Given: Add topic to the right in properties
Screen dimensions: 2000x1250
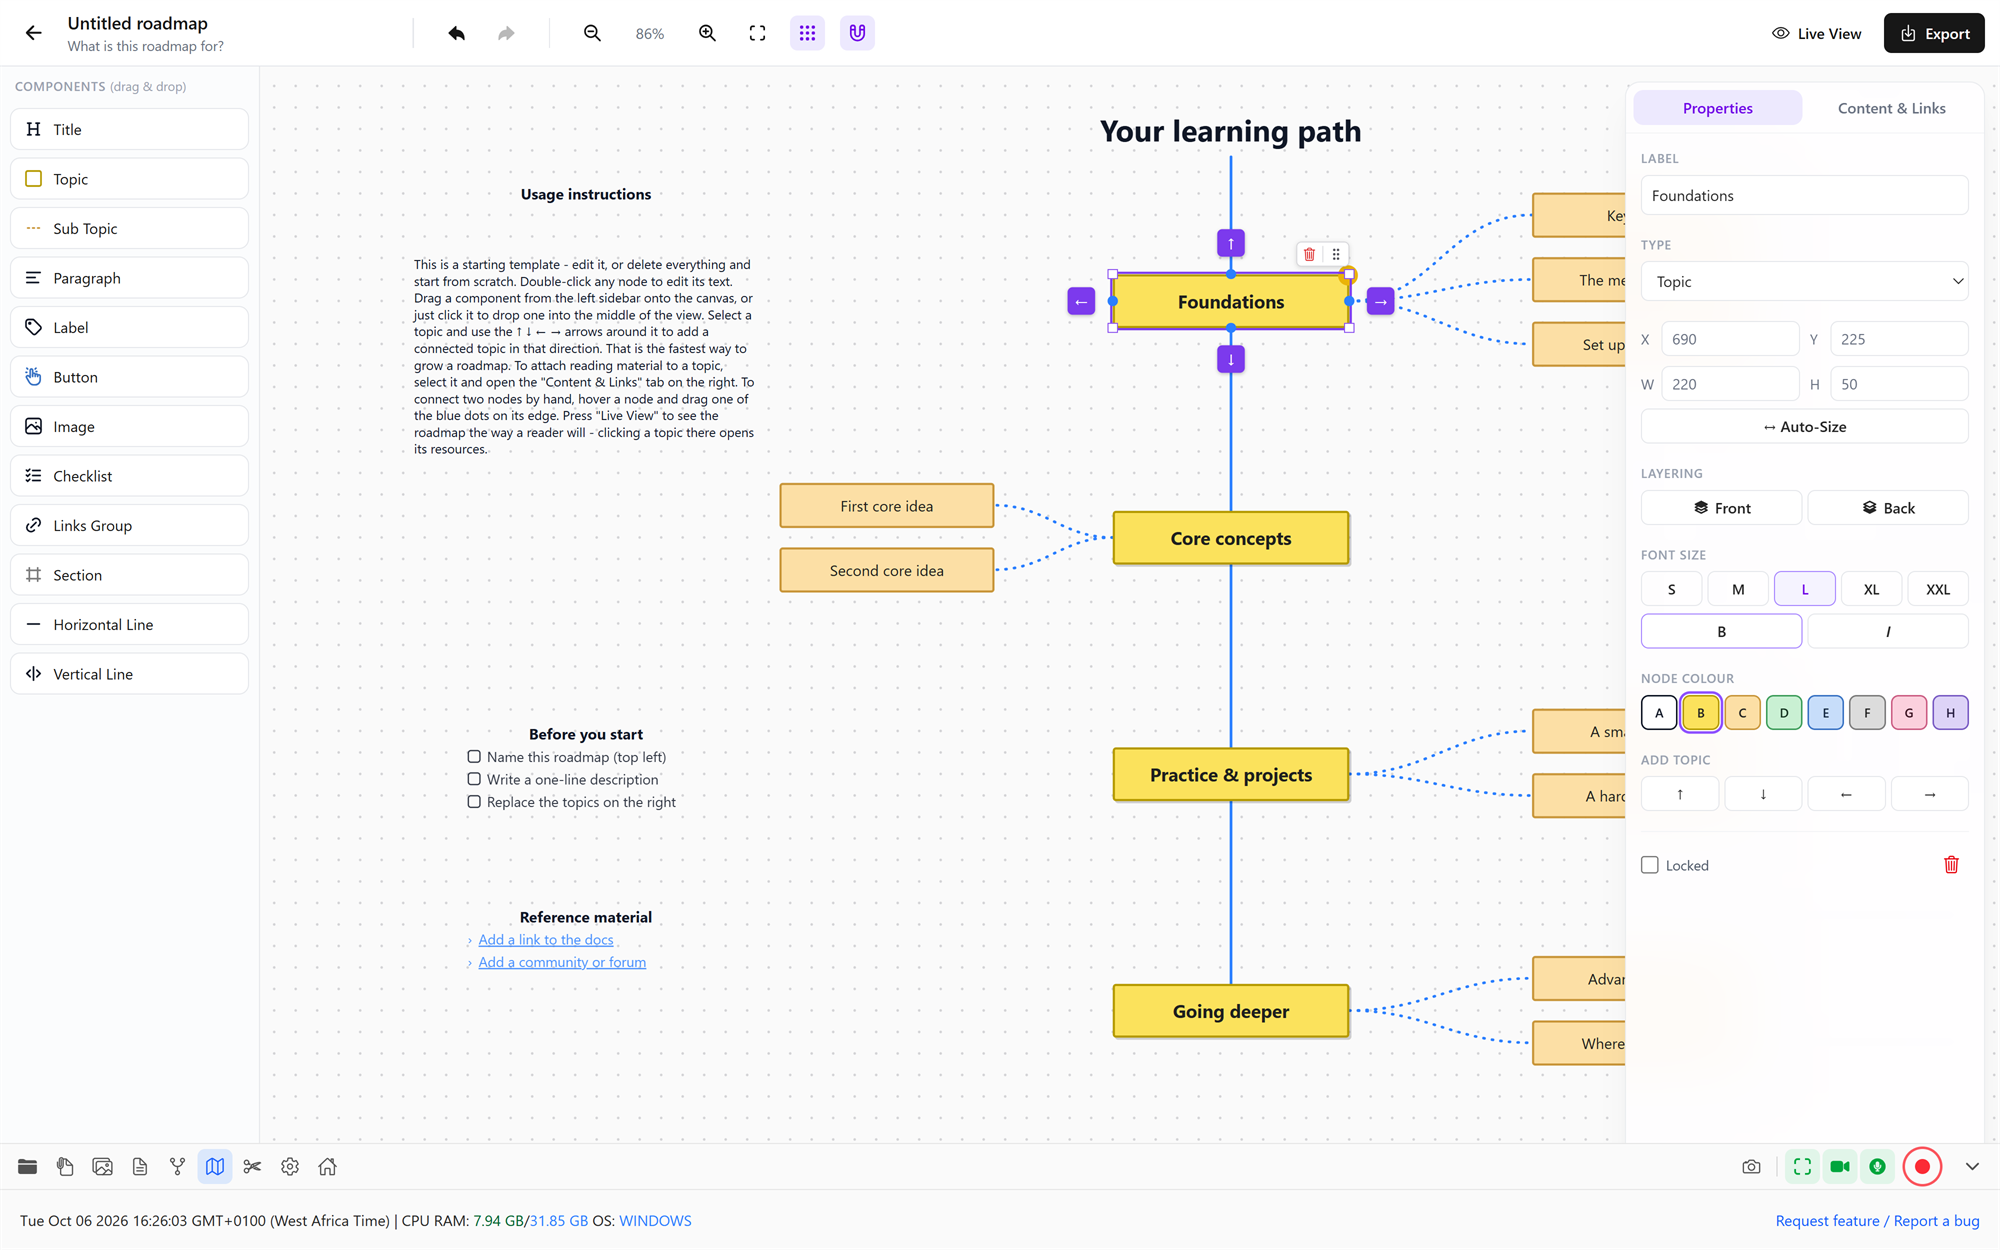Looking at the screenshot, I should 1929,794.
